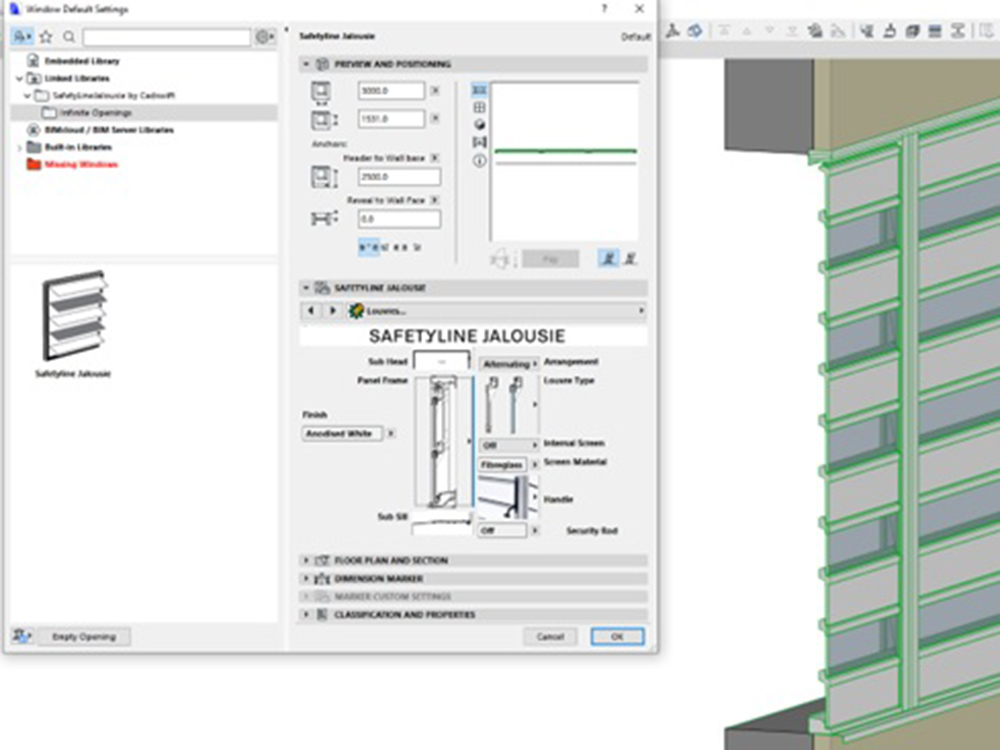The width and height of the screenshot is (1000, 750).
Task: Select the center anchor point toggle
Action: point(400,247)
